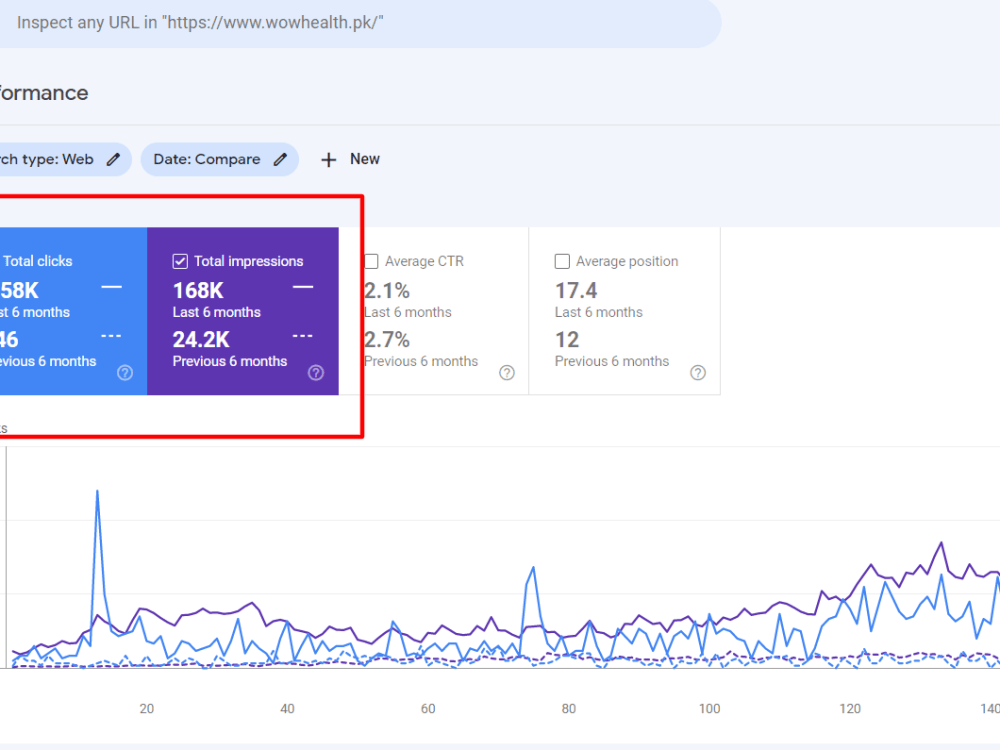This screenshot has height=750, width=1000.
Task: Edit the Search type: Web filter
Action: 64,159
